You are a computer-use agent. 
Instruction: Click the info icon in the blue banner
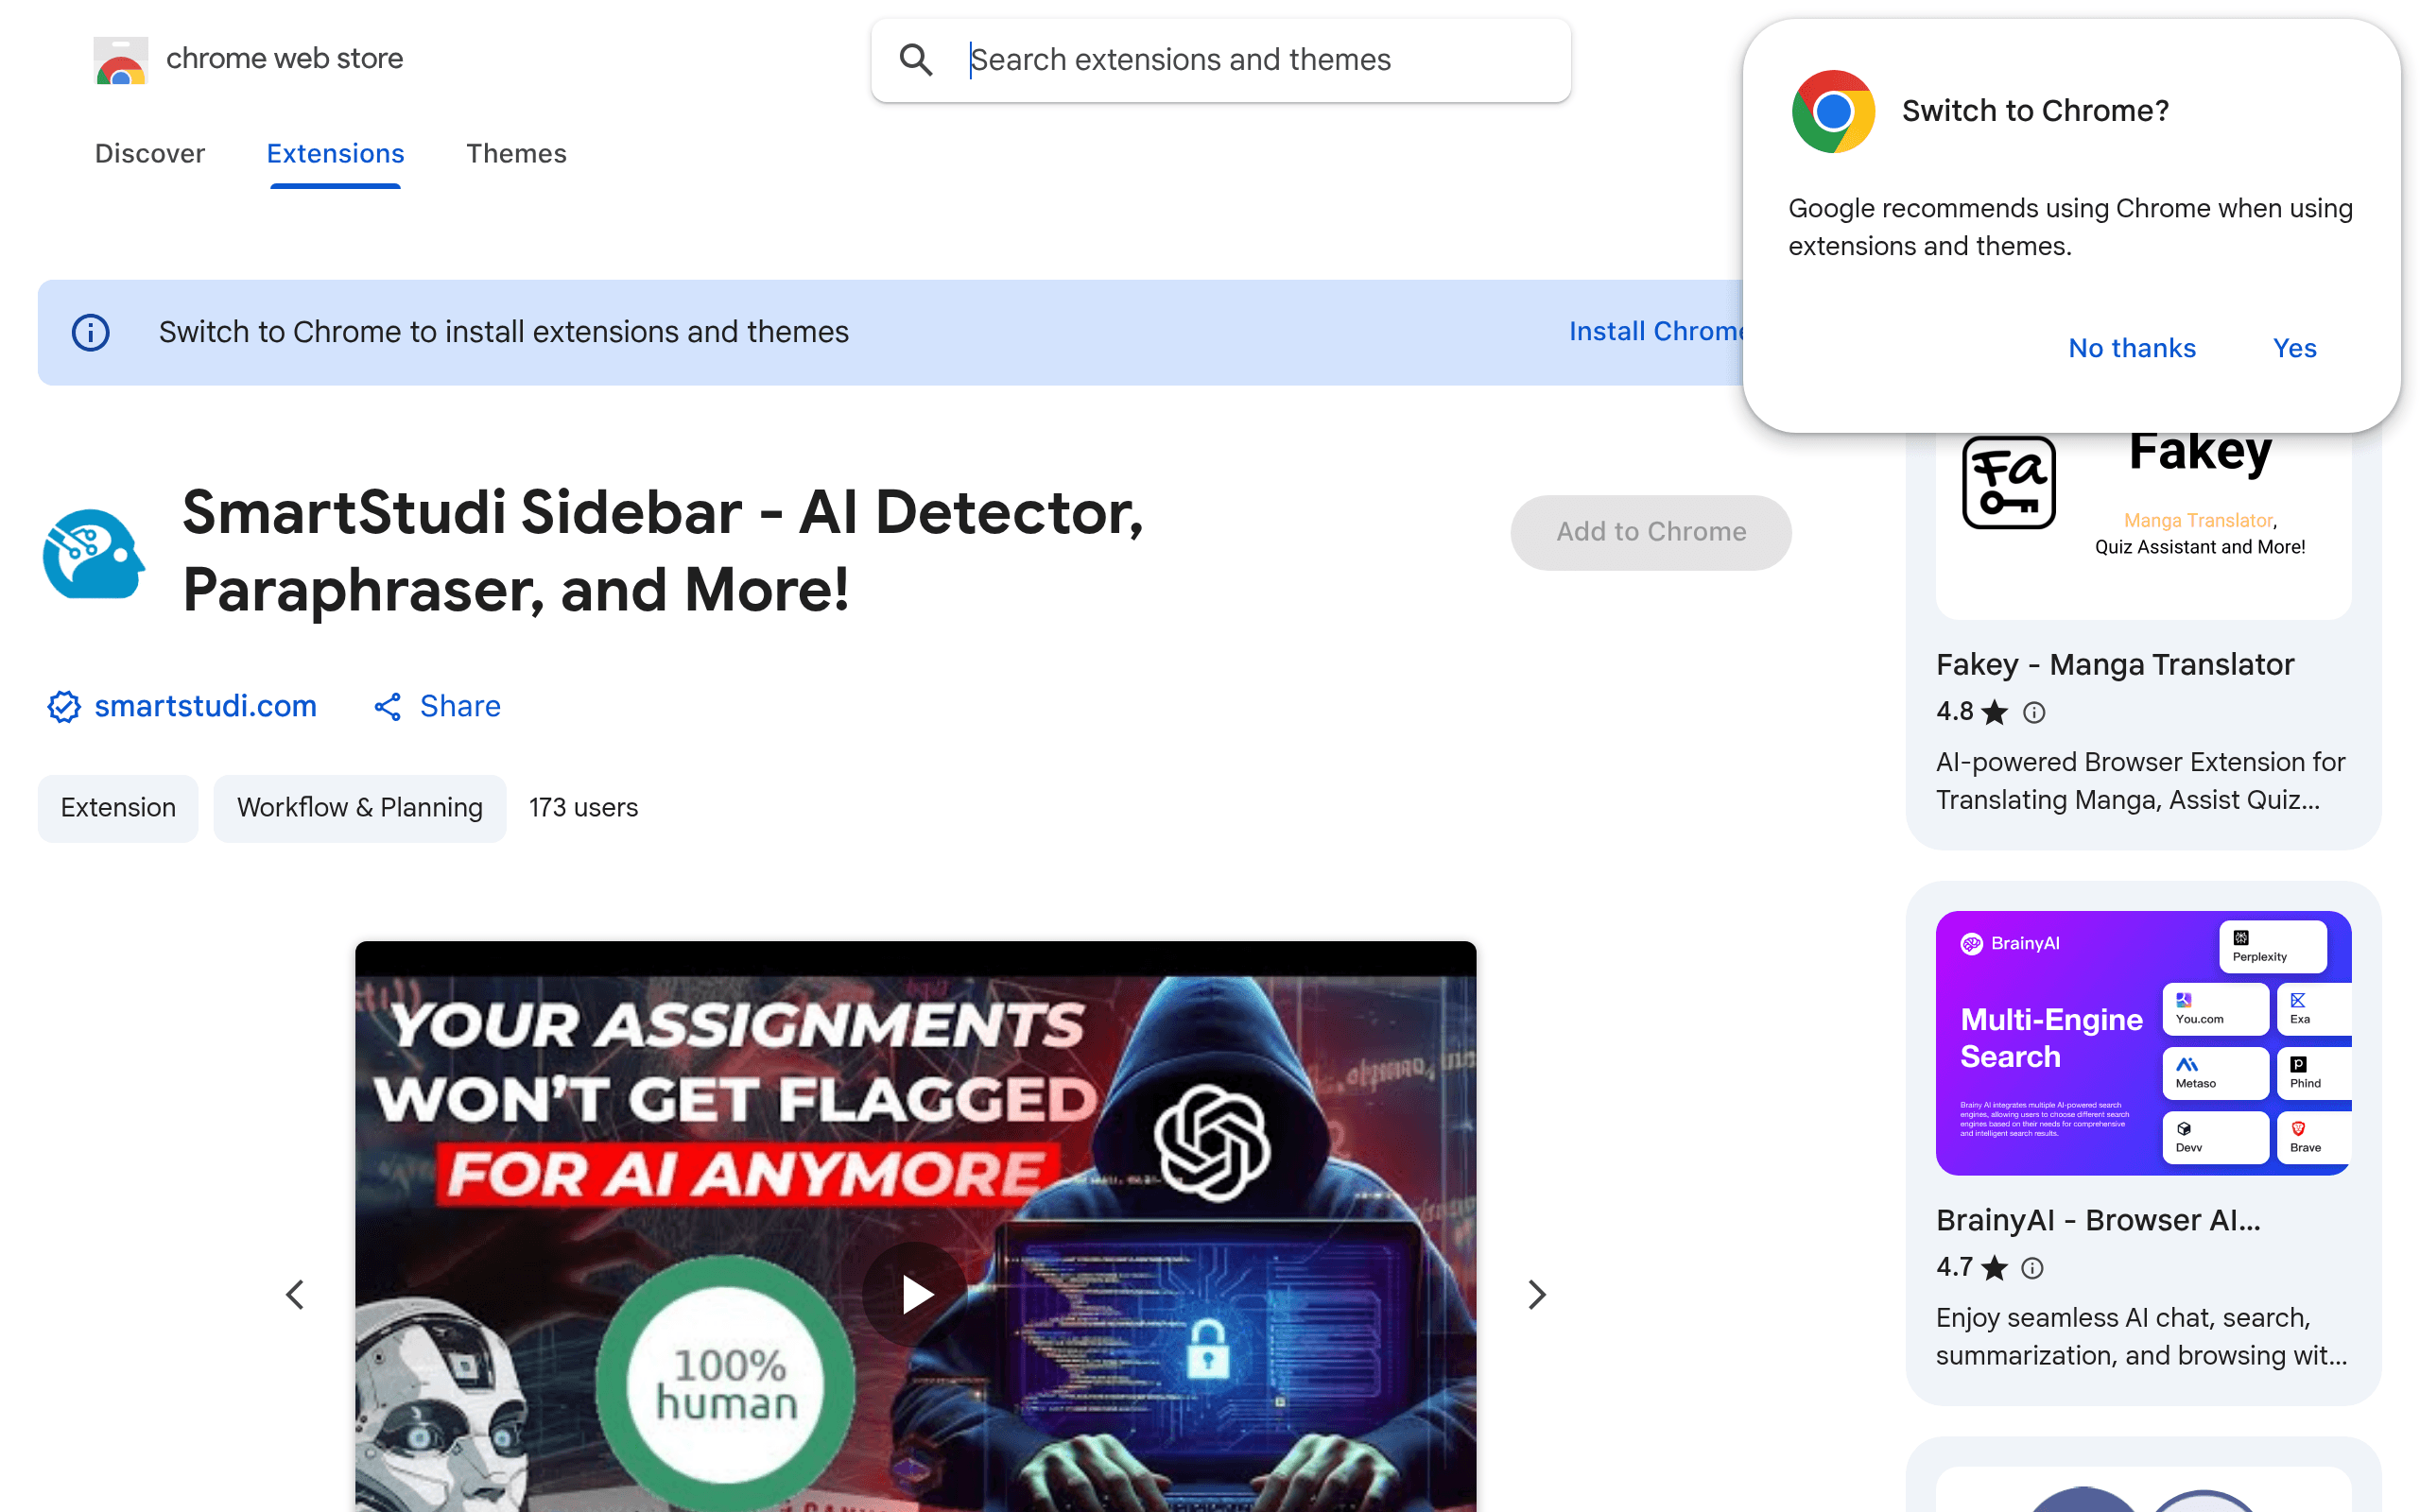point(91,332)
